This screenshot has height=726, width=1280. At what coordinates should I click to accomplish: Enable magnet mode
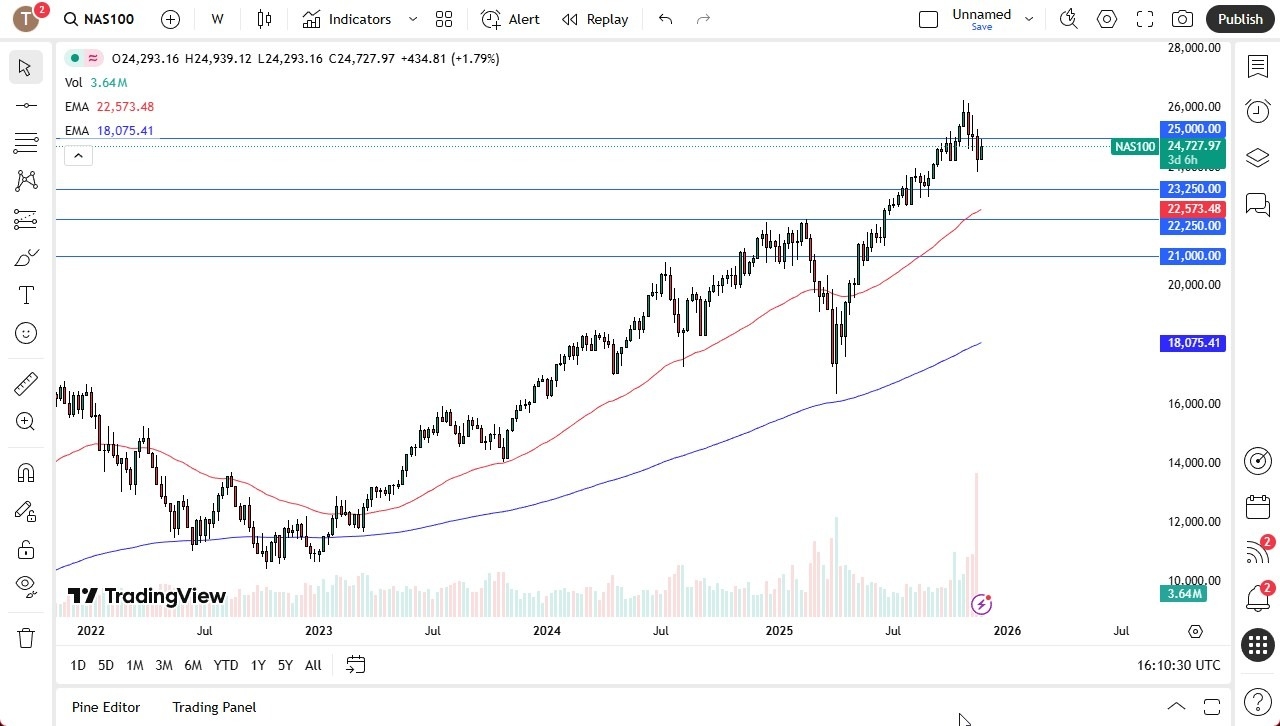(25, 472)
